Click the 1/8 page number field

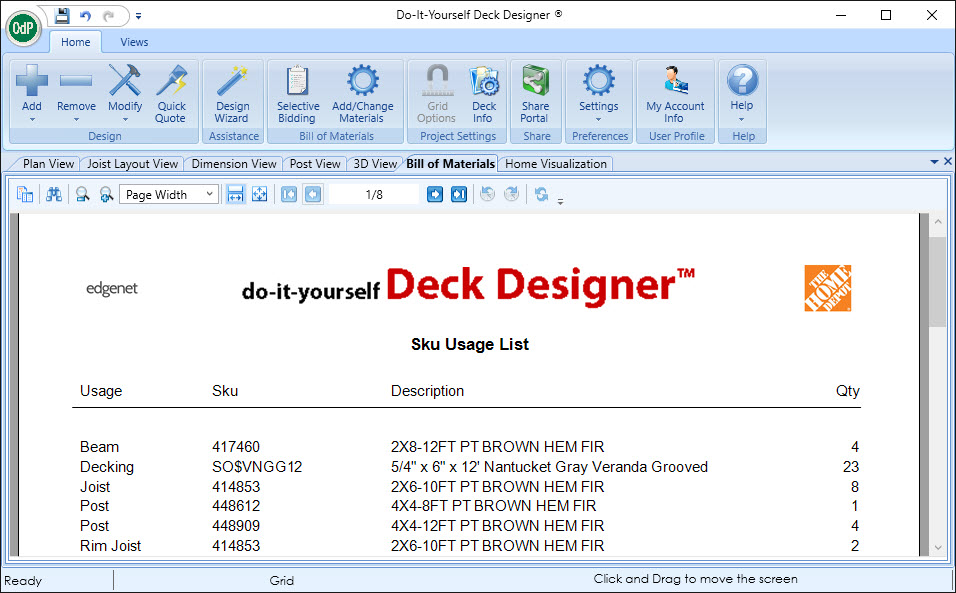tap(374, 194)
